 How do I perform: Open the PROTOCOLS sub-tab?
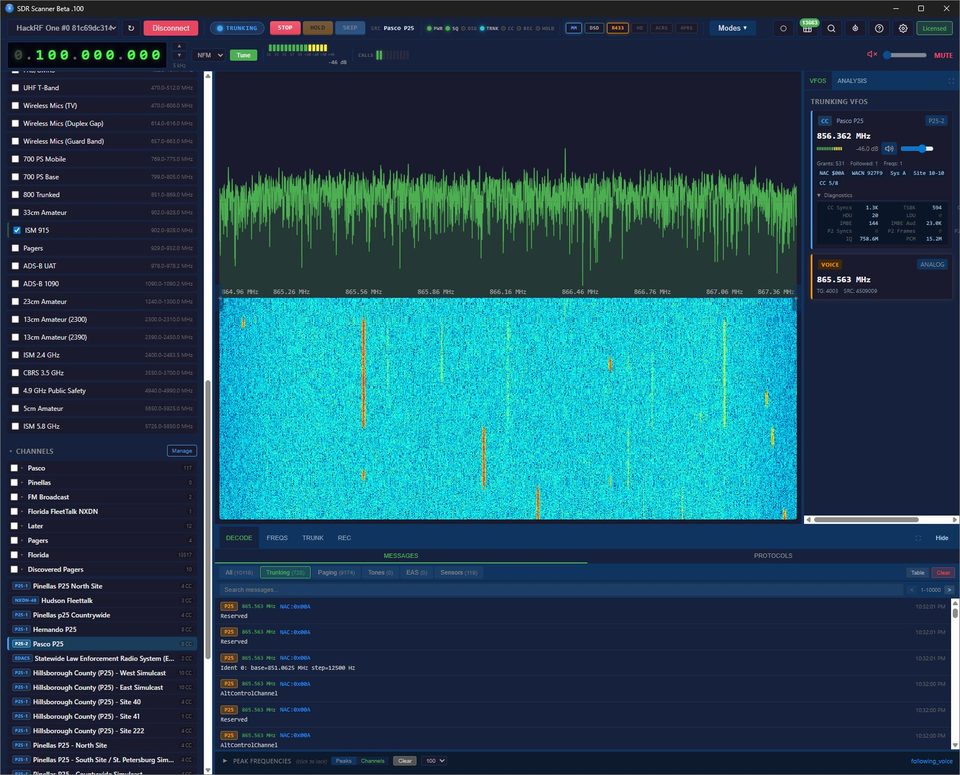pos(773,556)
